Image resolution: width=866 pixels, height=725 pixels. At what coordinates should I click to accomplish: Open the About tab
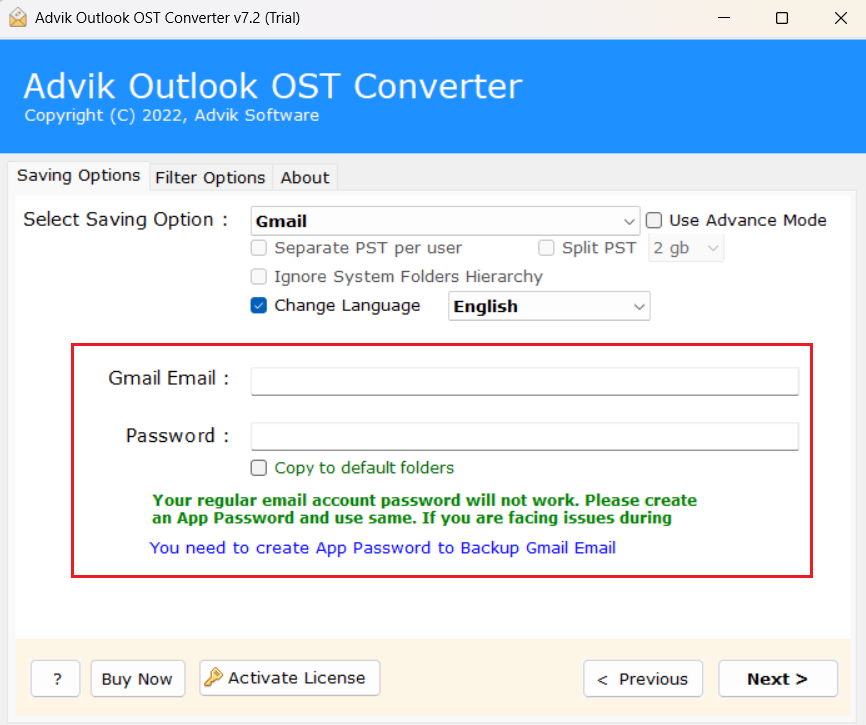[x=305, y=178]
